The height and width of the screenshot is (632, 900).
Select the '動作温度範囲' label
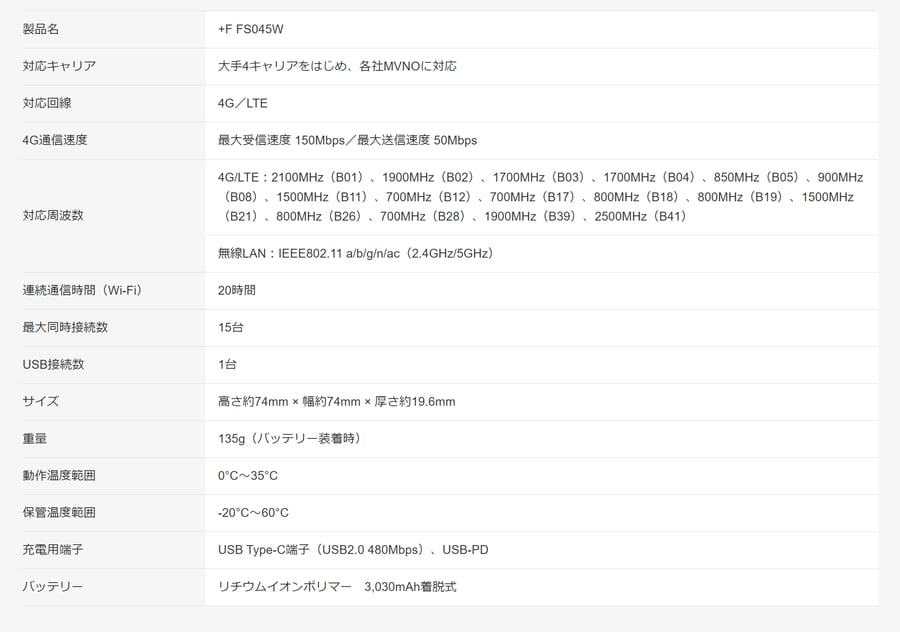click(x=59, y=475)
